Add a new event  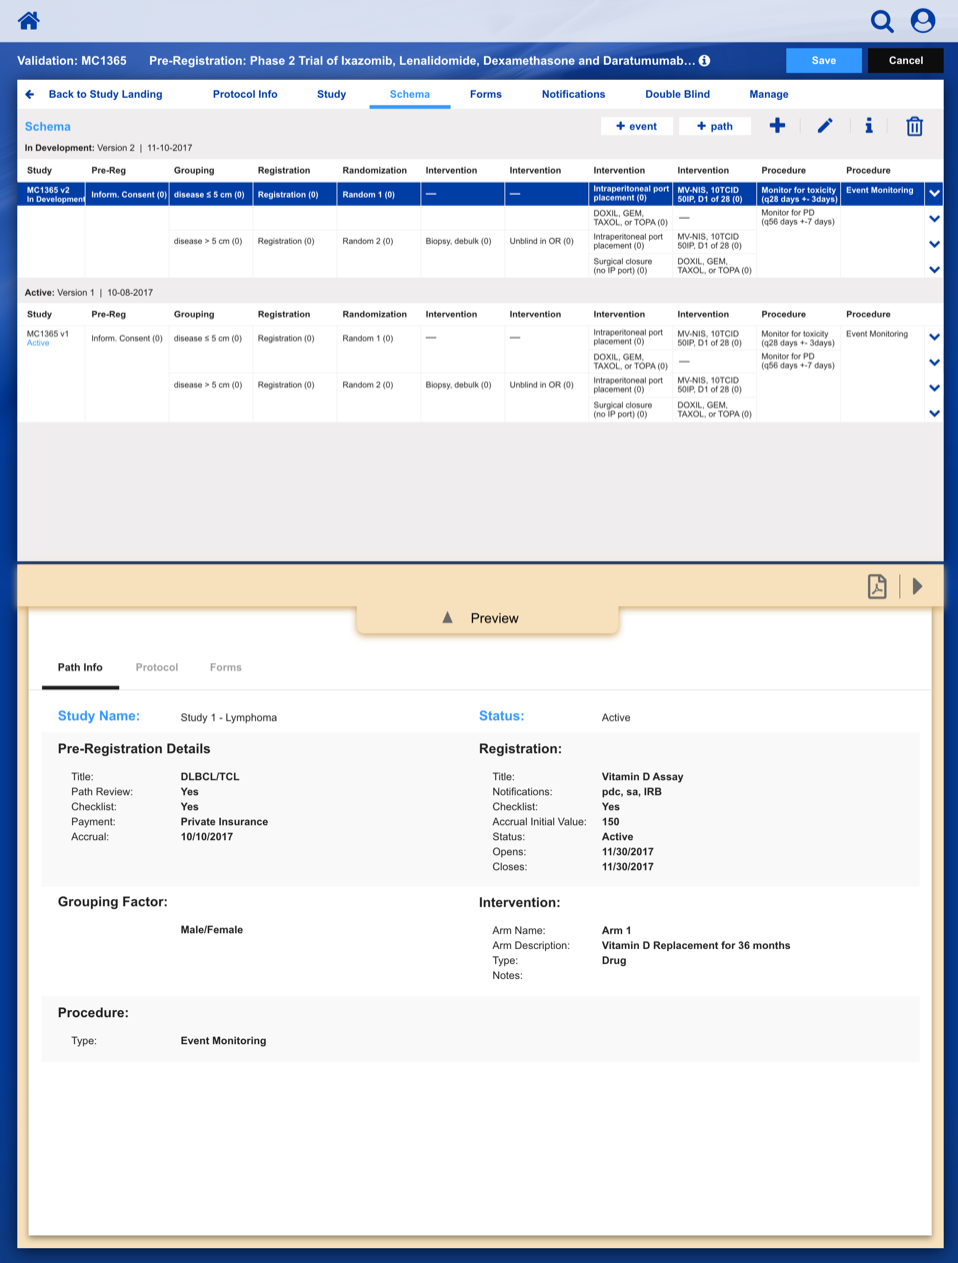point(636,126)
